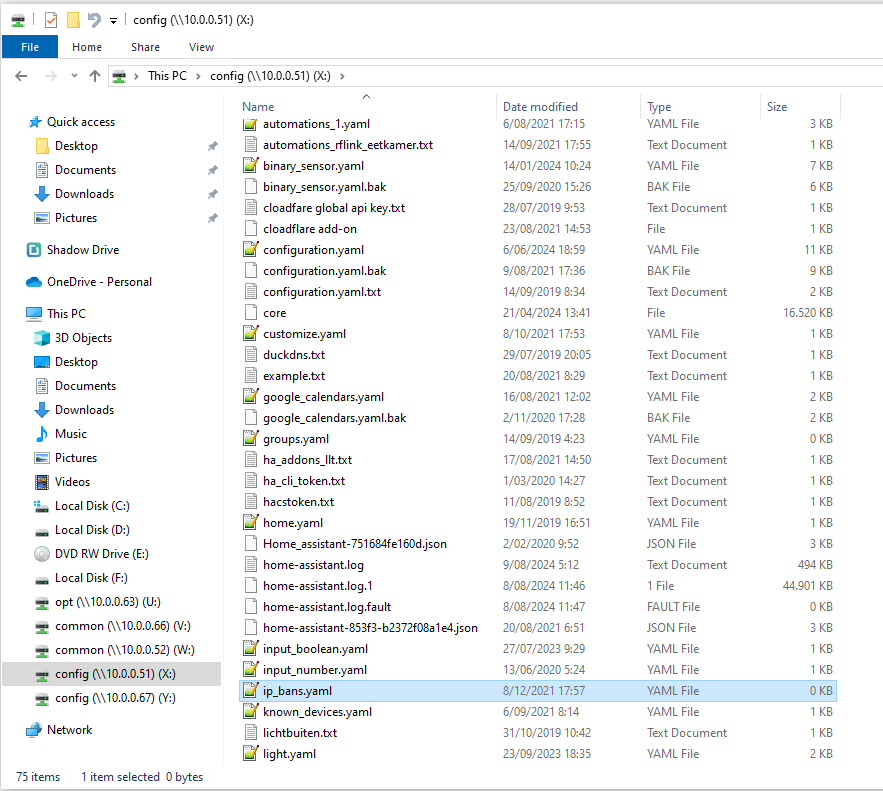Sort by the Name column header
Image resolution: width=883 pixels, height=791 pixels.
click(x=258, y=106)
